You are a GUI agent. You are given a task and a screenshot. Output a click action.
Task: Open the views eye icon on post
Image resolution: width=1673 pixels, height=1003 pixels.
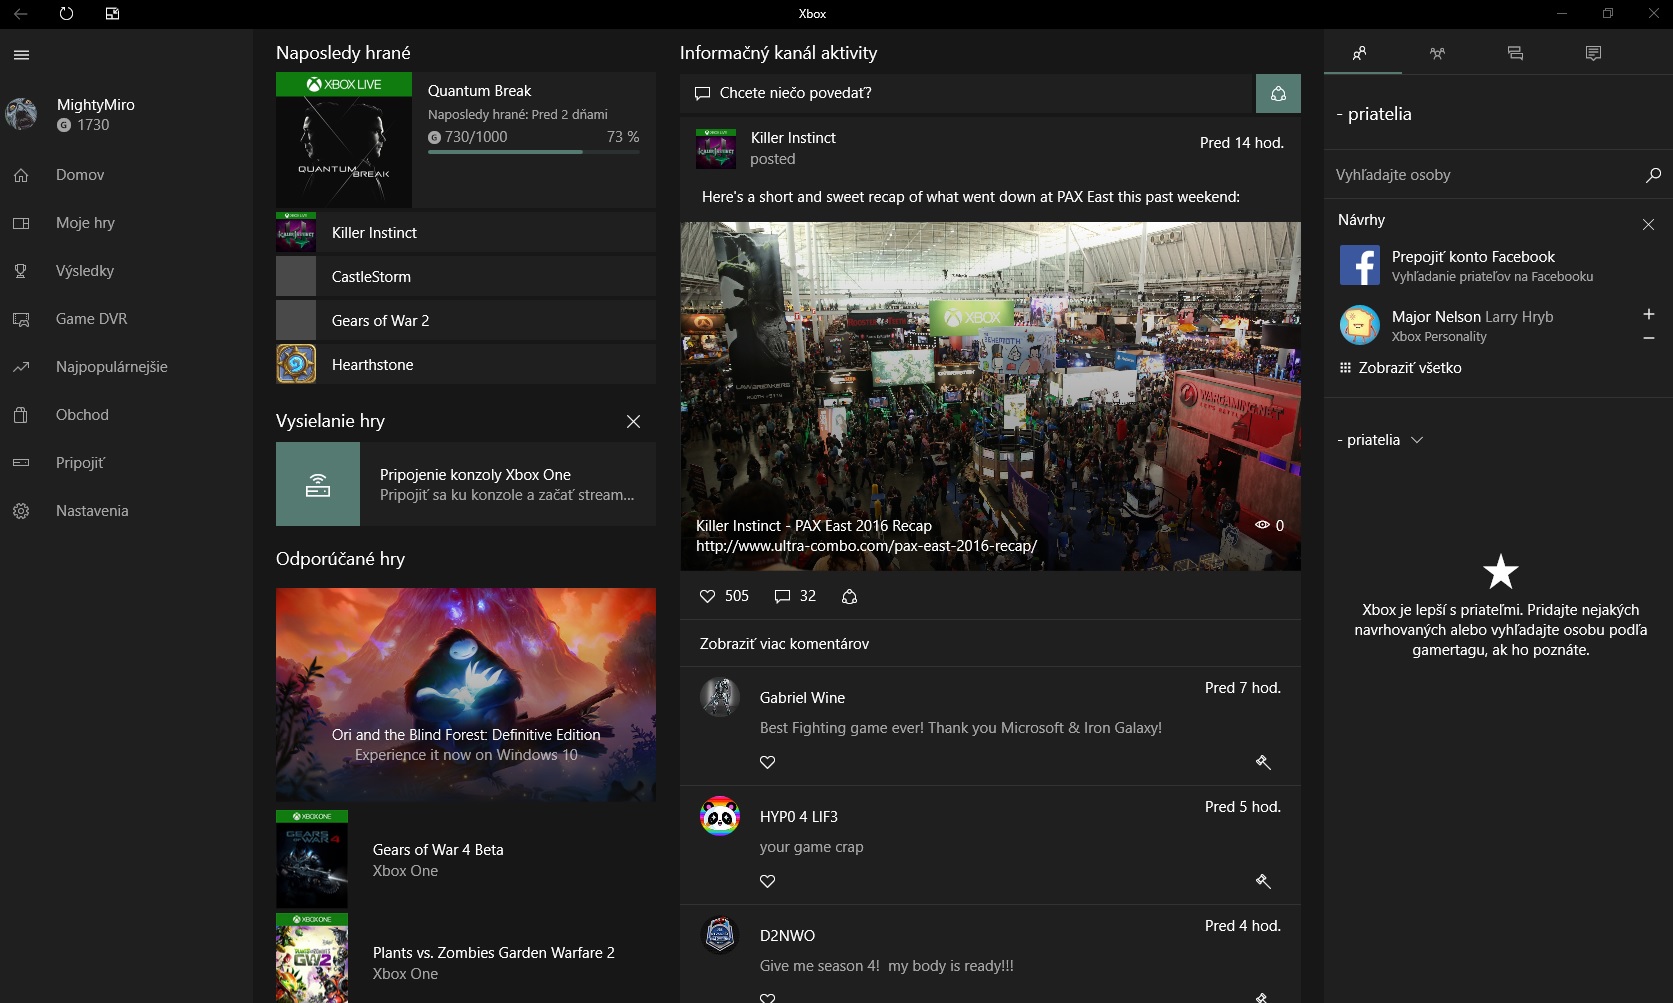1262,525
